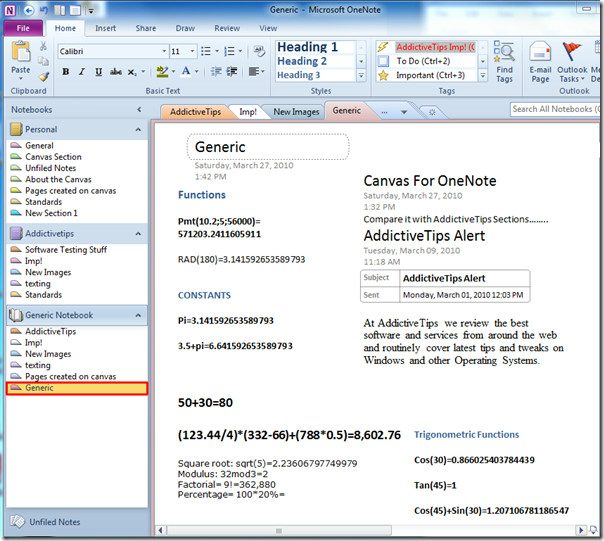Collapse the Personal notebook
Image resolution: width=604 pixels, height=541 pixels.
click(x=138, y=129)
